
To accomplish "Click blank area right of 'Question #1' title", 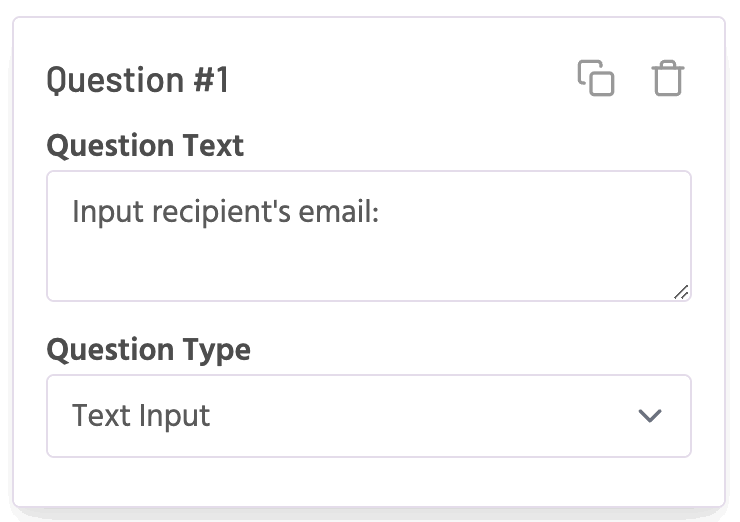I will 400,80.
